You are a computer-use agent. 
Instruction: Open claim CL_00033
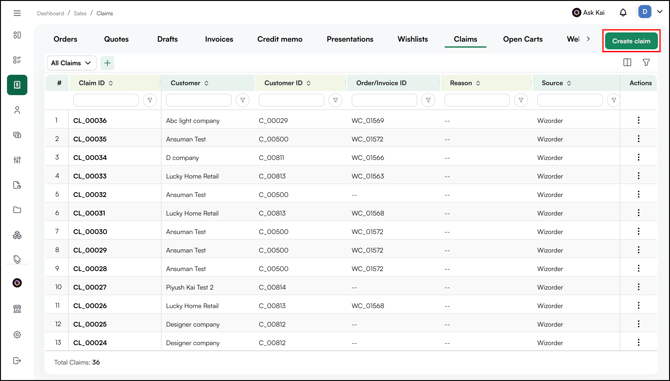click(90, 176)
